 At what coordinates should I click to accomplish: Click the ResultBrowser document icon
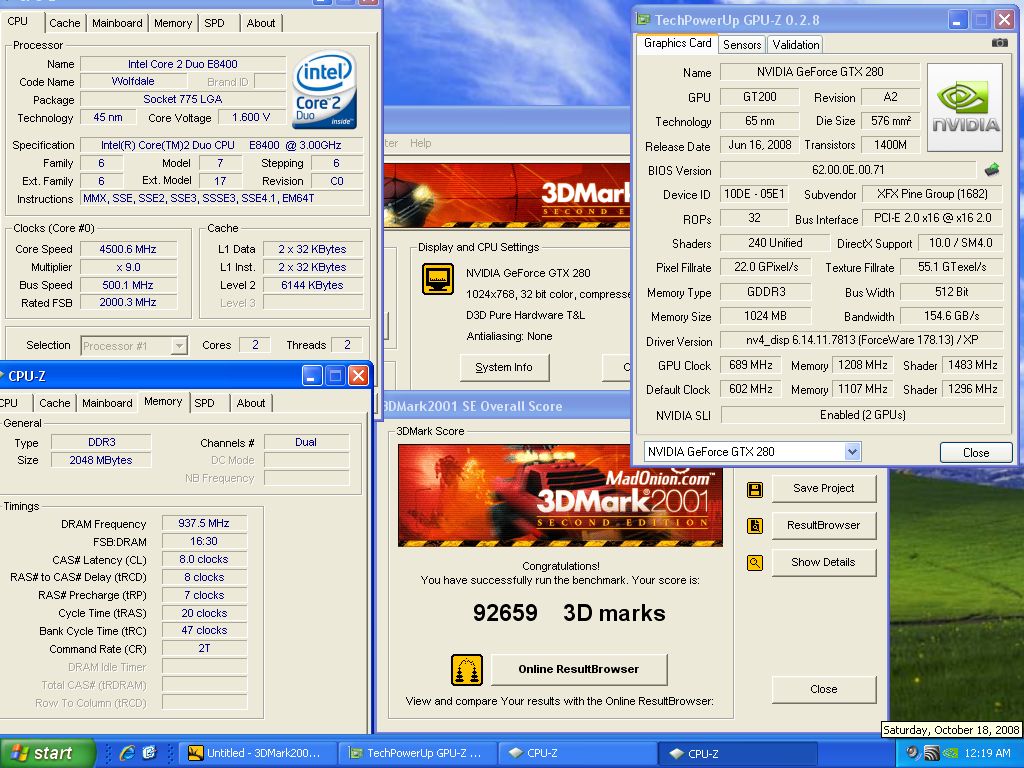click(x=755, y=526)
